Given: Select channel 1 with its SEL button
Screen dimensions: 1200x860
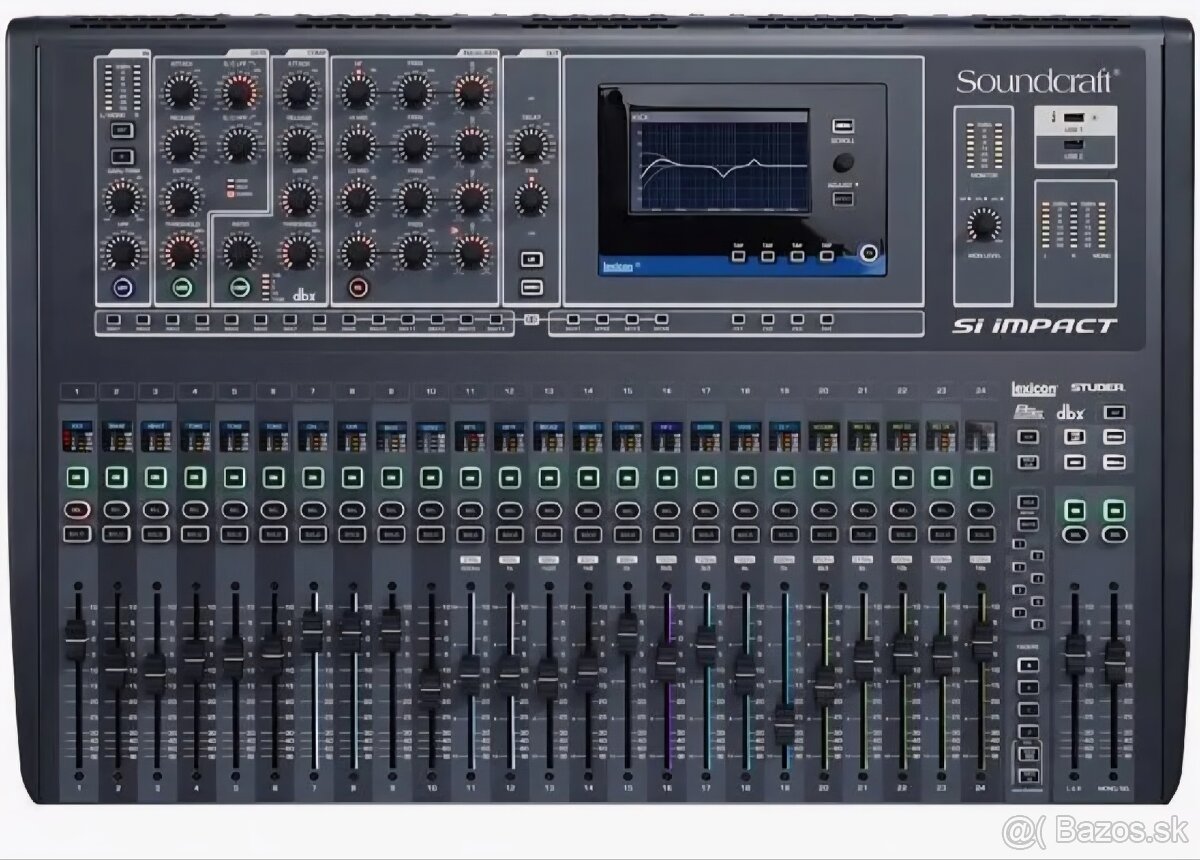Looking at the screenshot, I should [x=75, y=533].
